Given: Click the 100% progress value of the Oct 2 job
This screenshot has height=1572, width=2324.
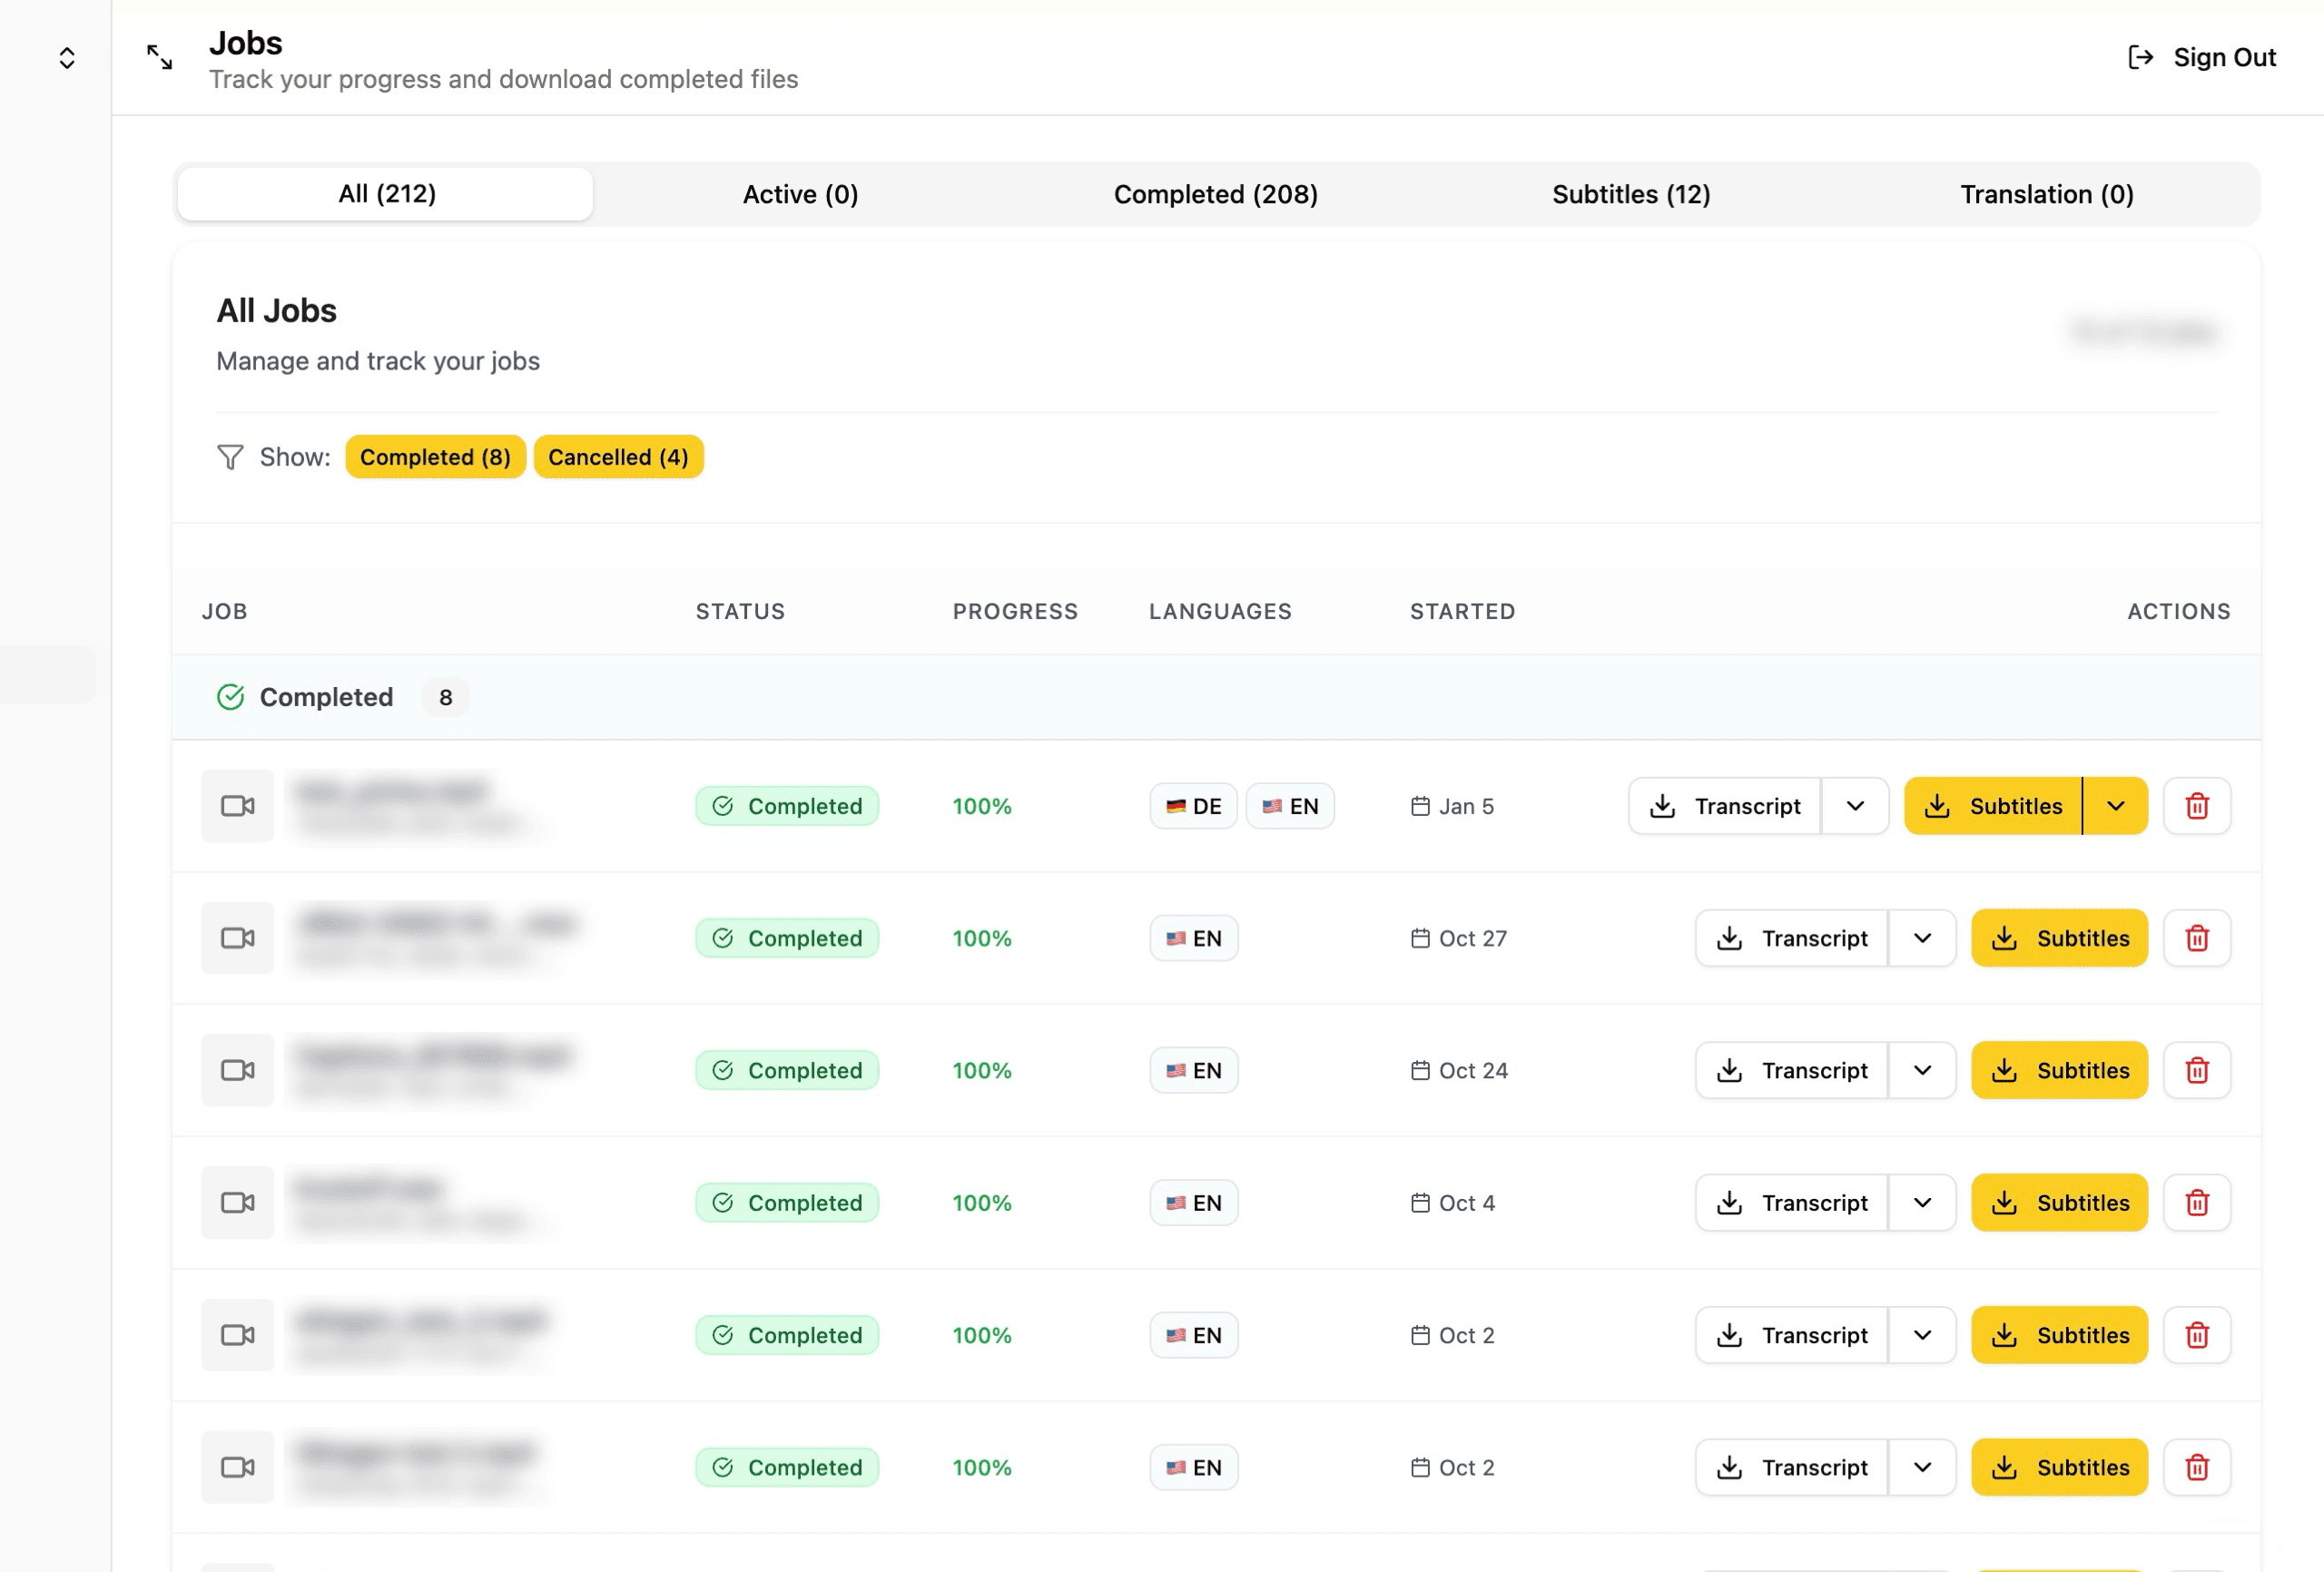Looking at the screenshot, I should tap(981, 1335).
